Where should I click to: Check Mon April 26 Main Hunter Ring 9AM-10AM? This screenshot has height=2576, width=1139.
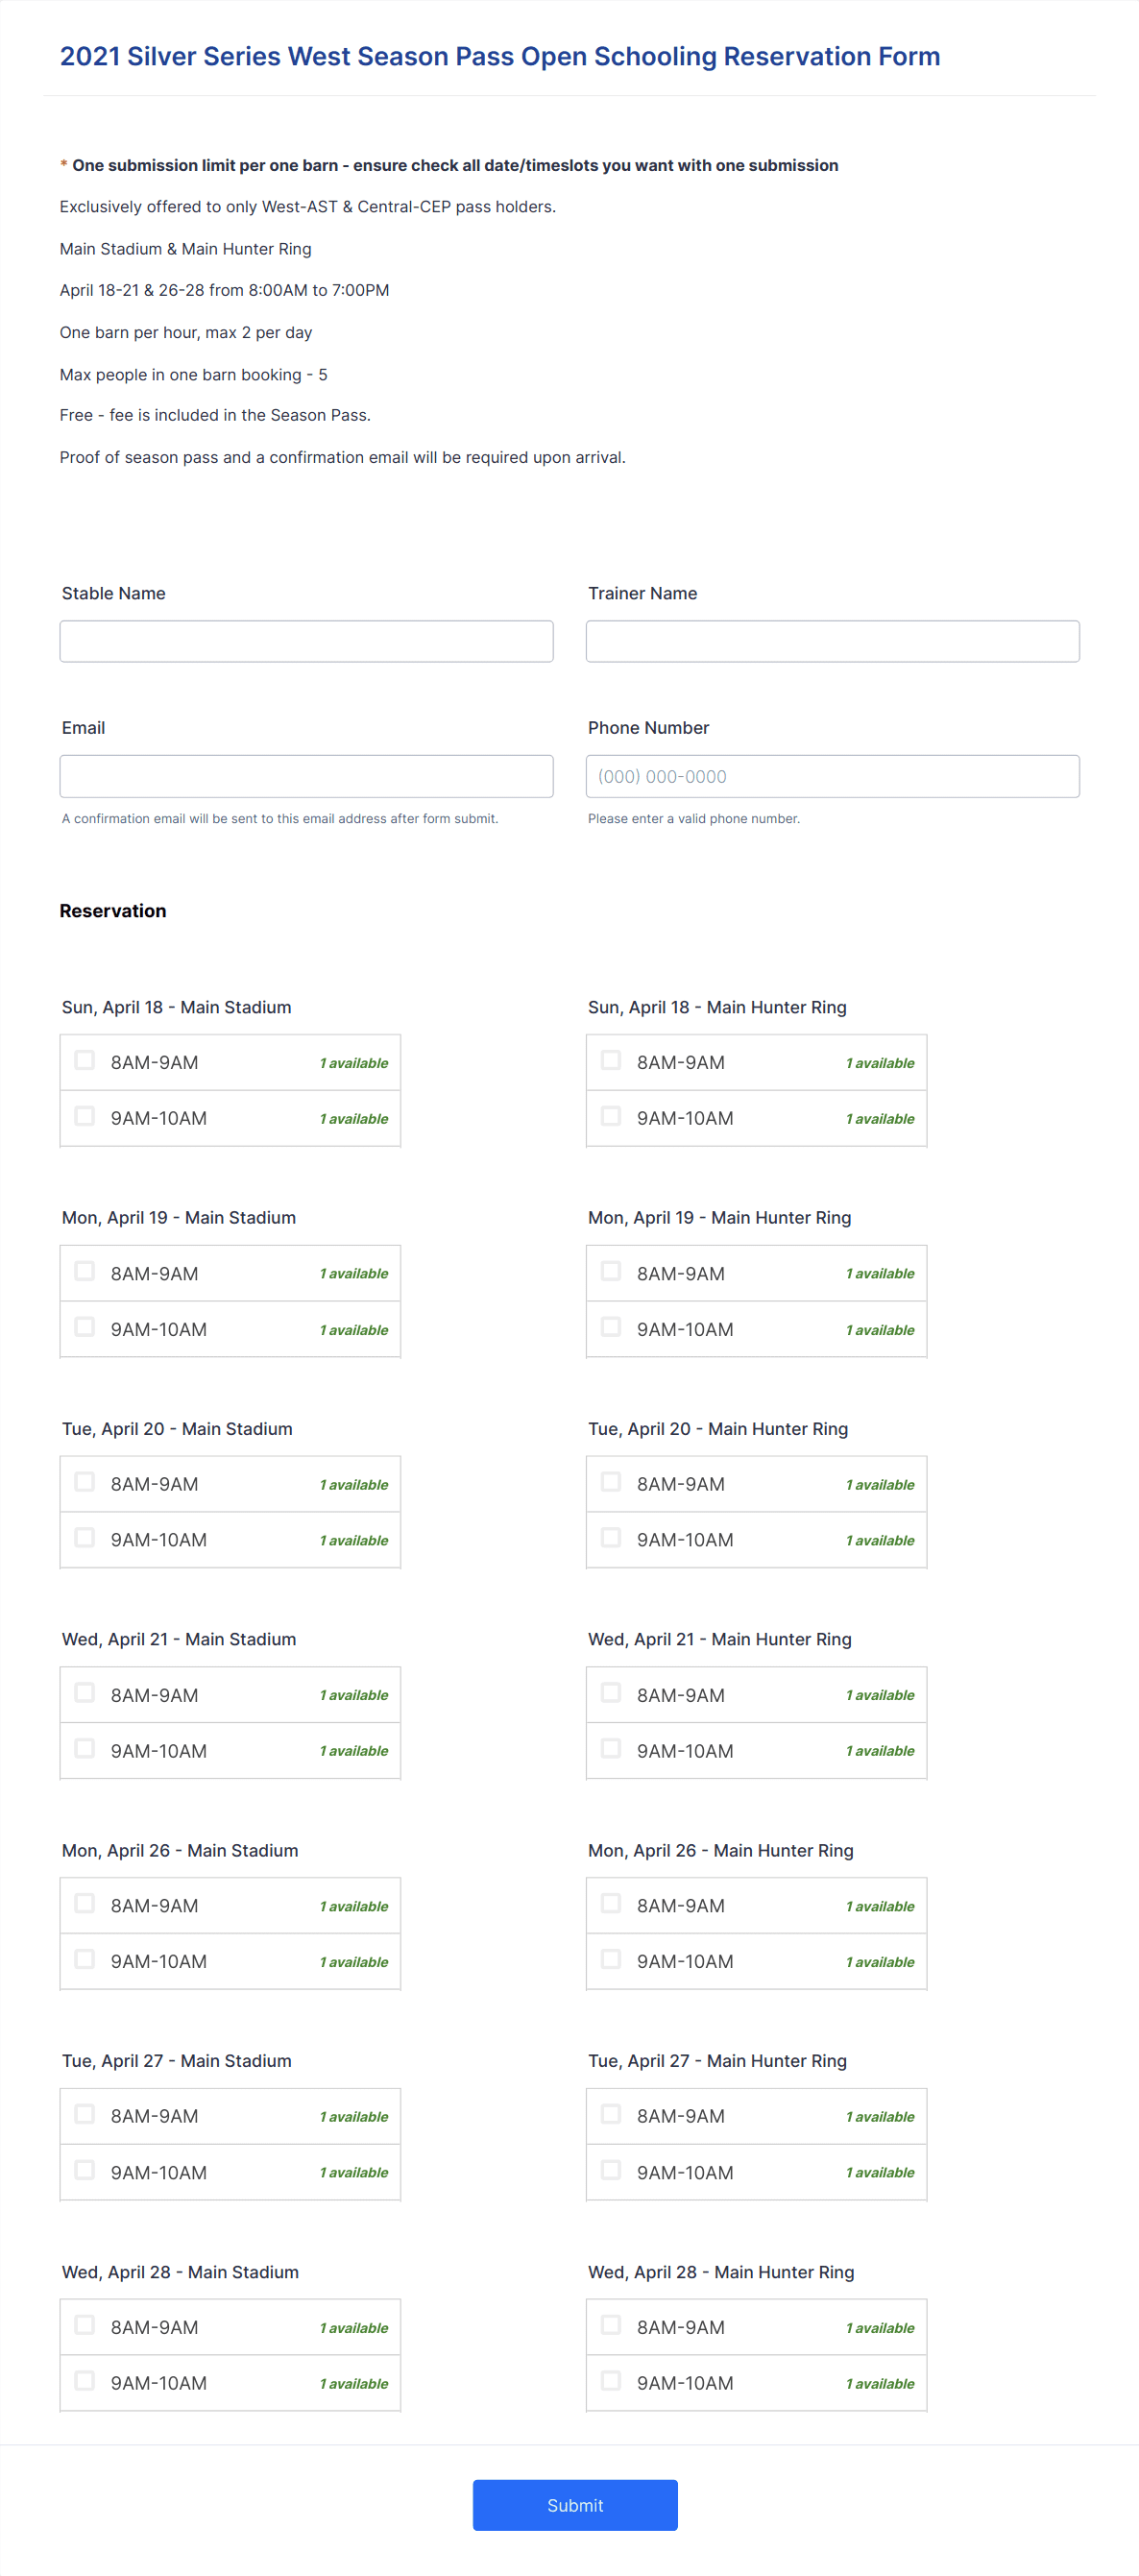pyautogui.click(x=611, y=1960)
